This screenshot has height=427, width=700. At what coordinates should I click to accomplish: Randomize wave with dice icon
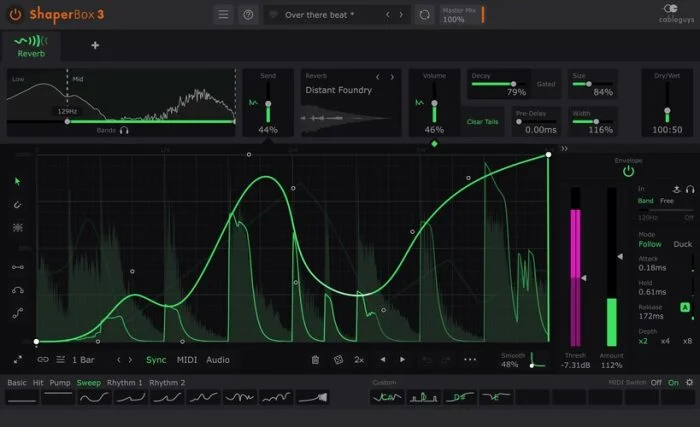(338, 360)
